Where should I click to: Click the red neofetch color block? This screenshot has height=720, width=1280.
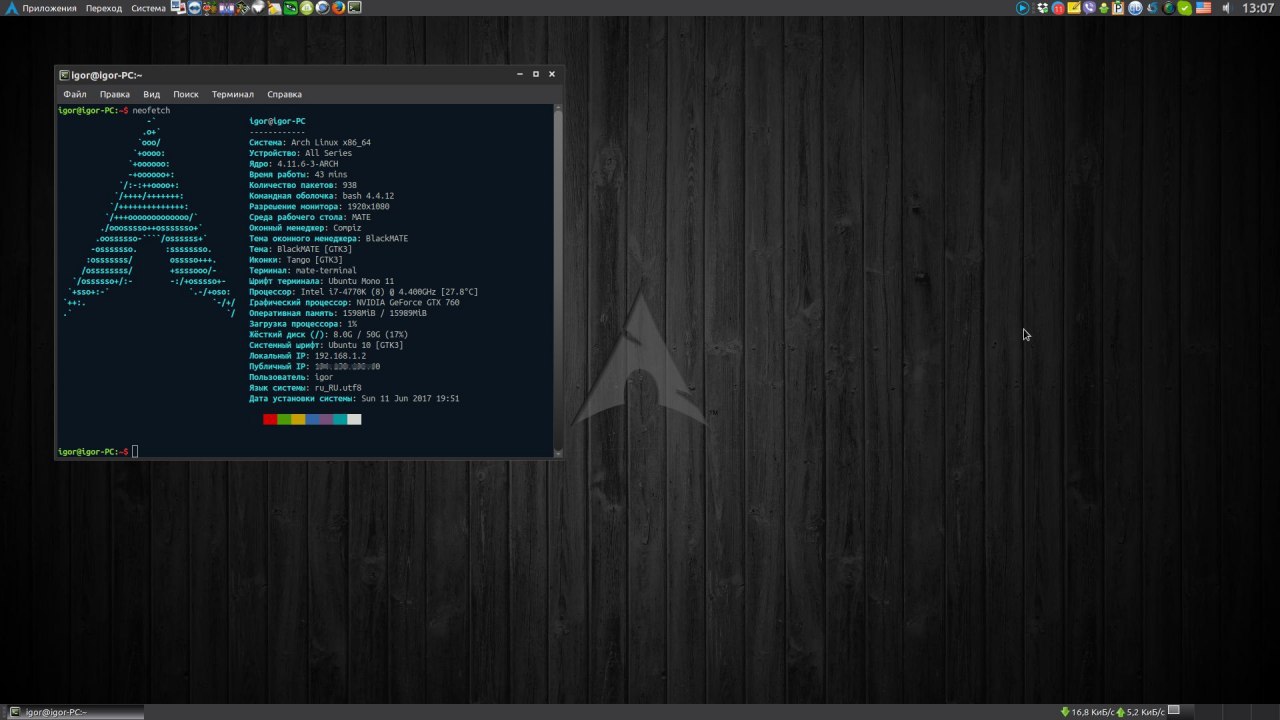(270, 419)
